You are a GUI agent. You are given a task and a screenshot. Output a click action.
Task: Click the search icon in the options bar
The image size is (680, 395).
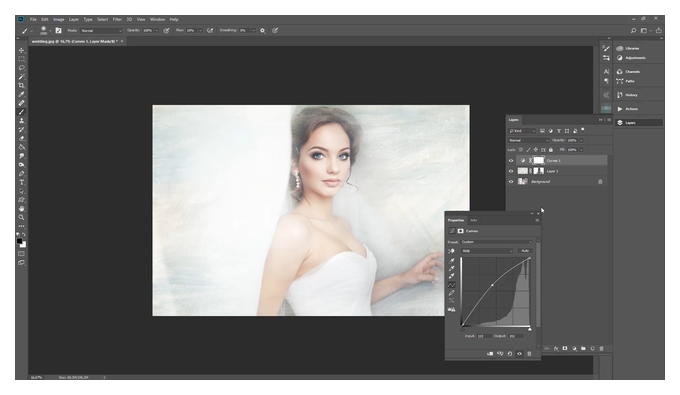coord(633,30)
